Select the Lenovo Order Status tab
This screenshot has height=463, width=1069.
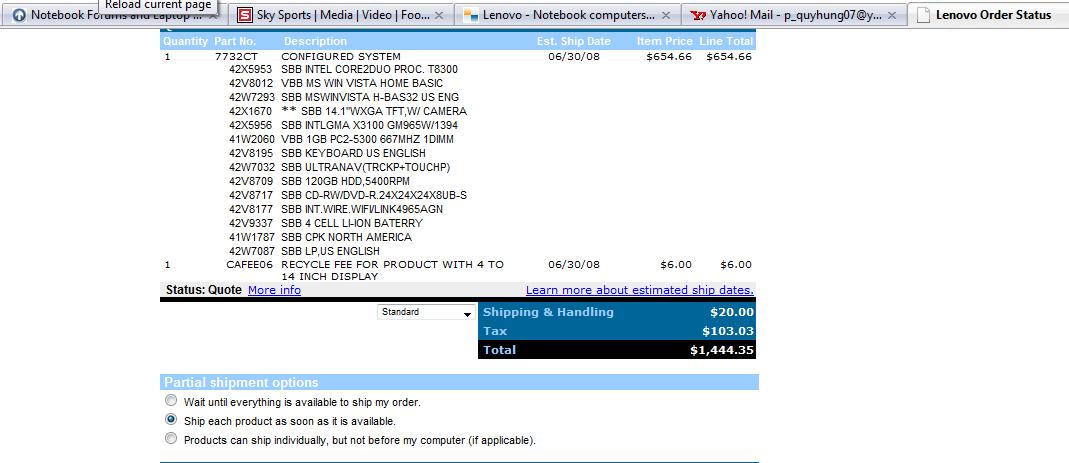pyautogui.click(x=989, y=15)
